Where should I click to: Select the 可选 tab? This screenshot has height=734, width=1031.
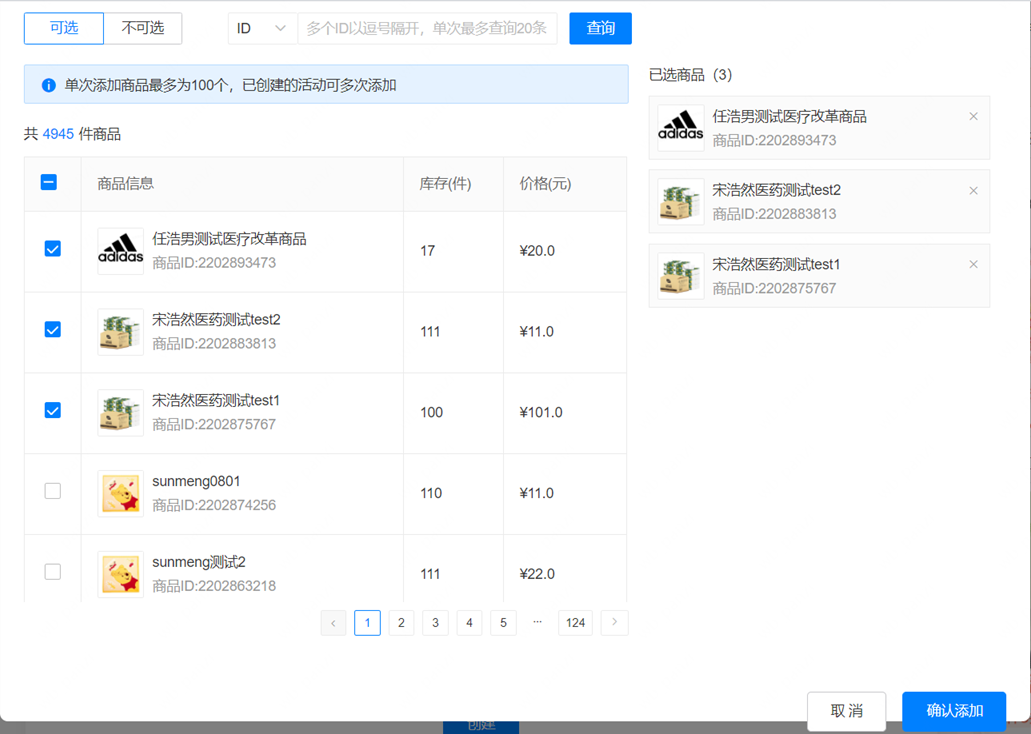(64, 28)
